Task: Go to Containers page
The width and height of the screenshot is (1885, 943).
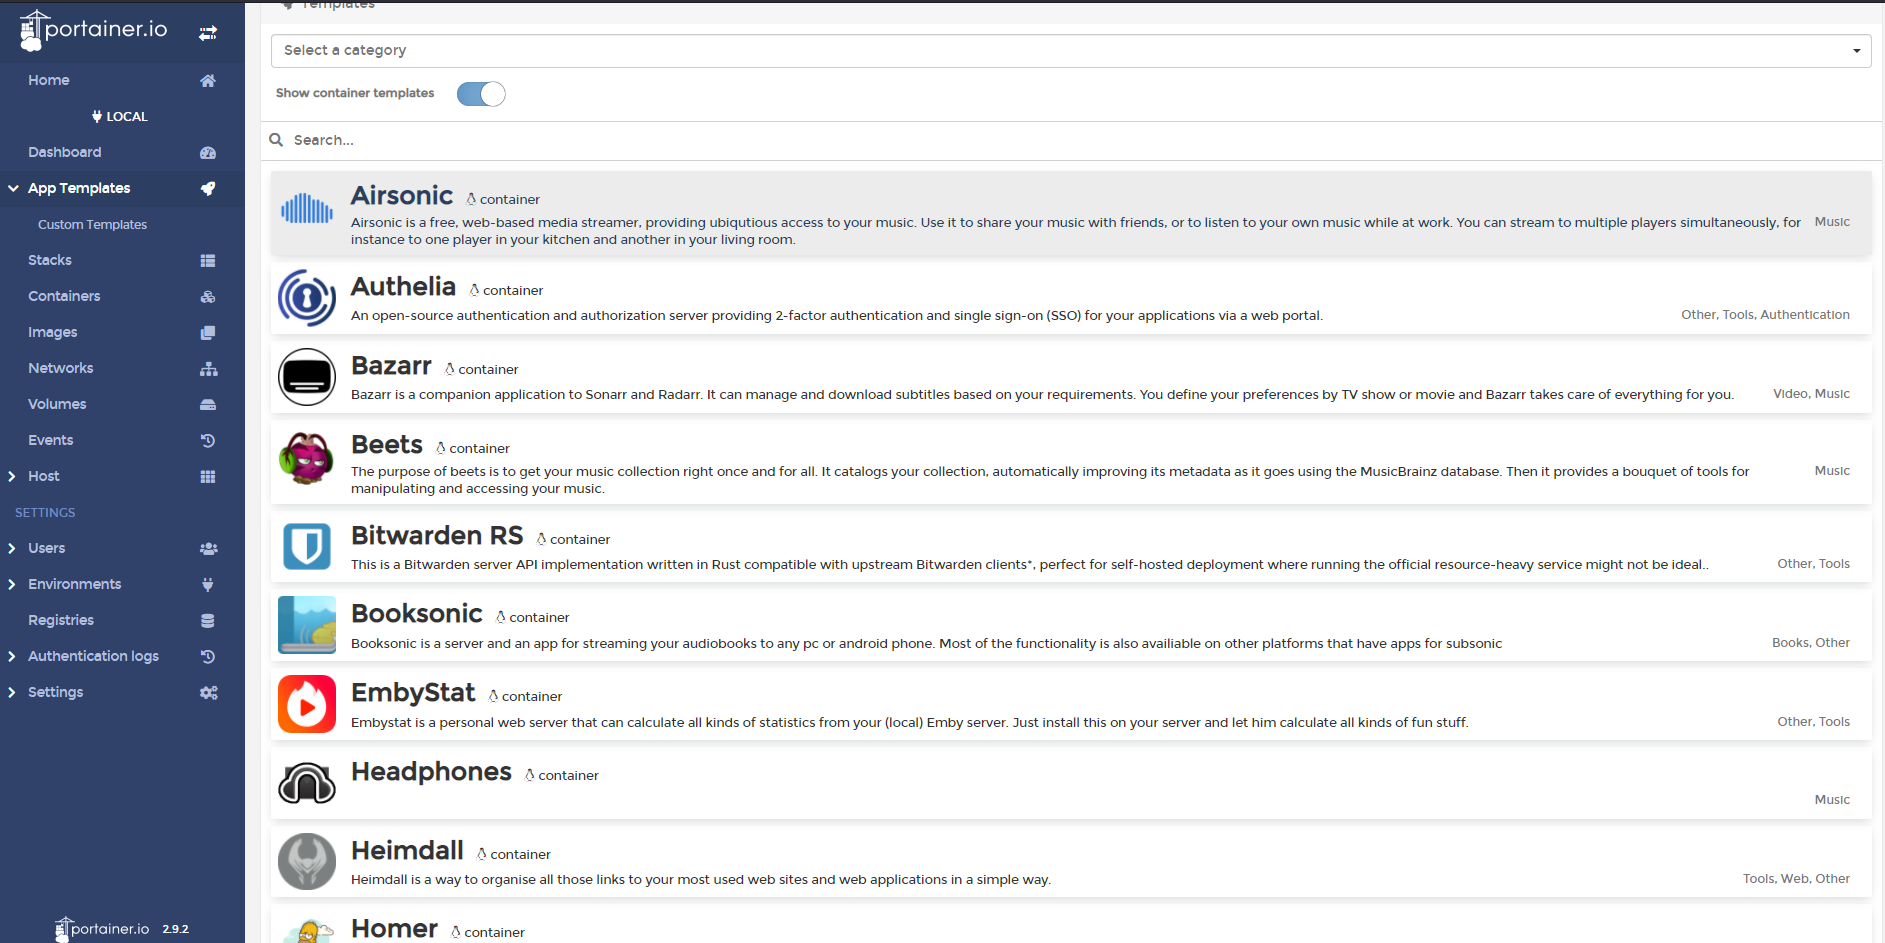Action: point(64,296)
